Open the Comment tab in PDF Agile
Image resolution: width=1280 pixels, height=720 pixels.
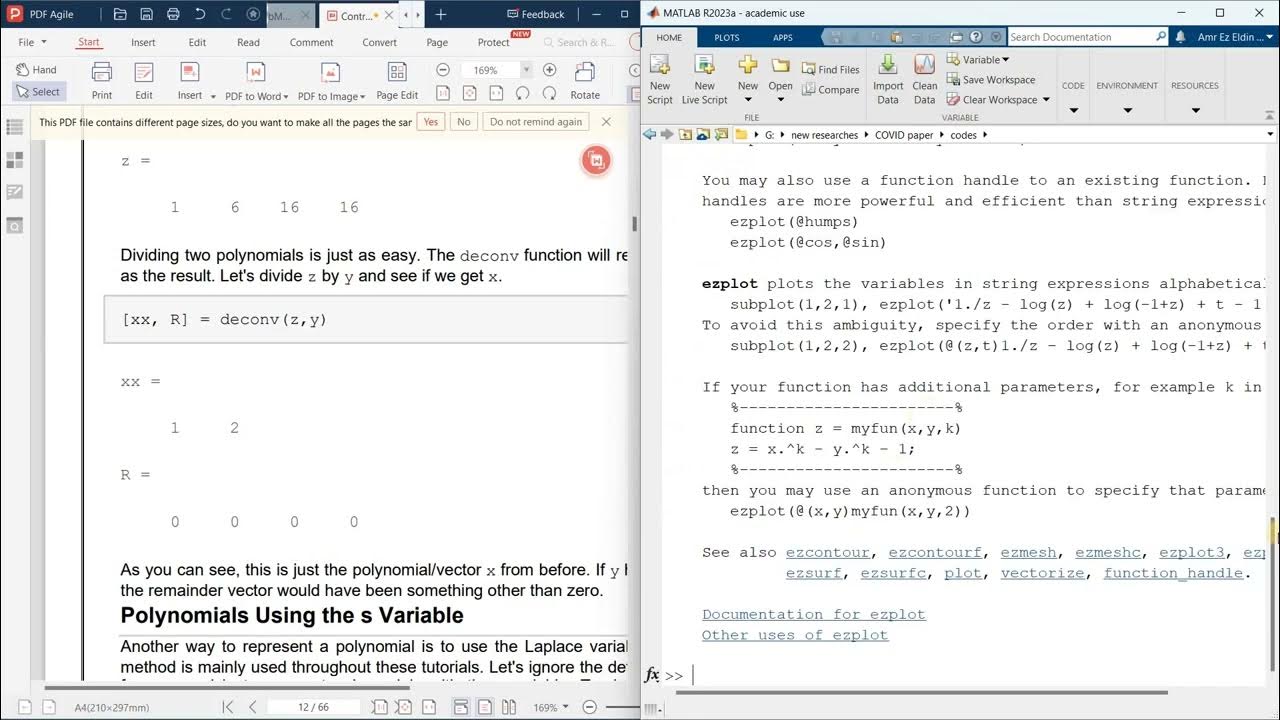point(311,42)
